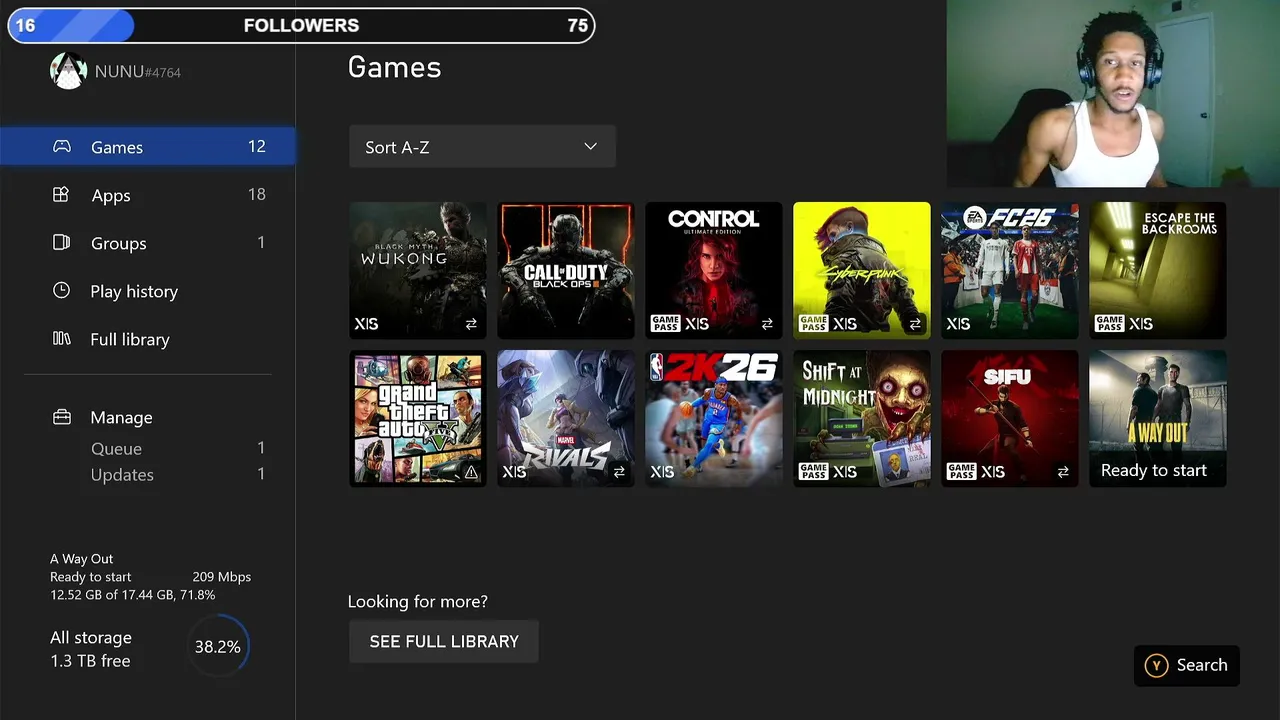Click the books icon beside Full library
The height and width of the screenshot is (720, 1280).
(x=62, y=339)
